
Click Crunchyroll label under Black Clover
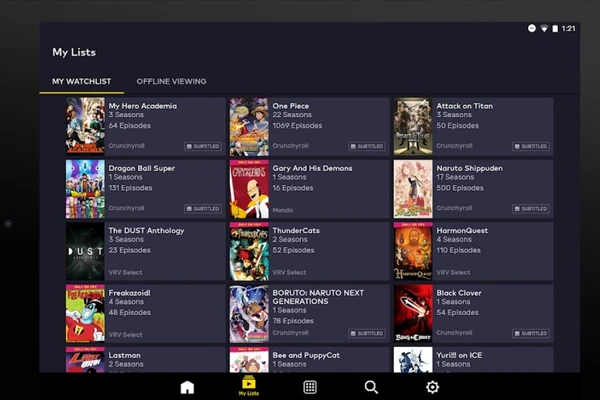click(454, 333)
